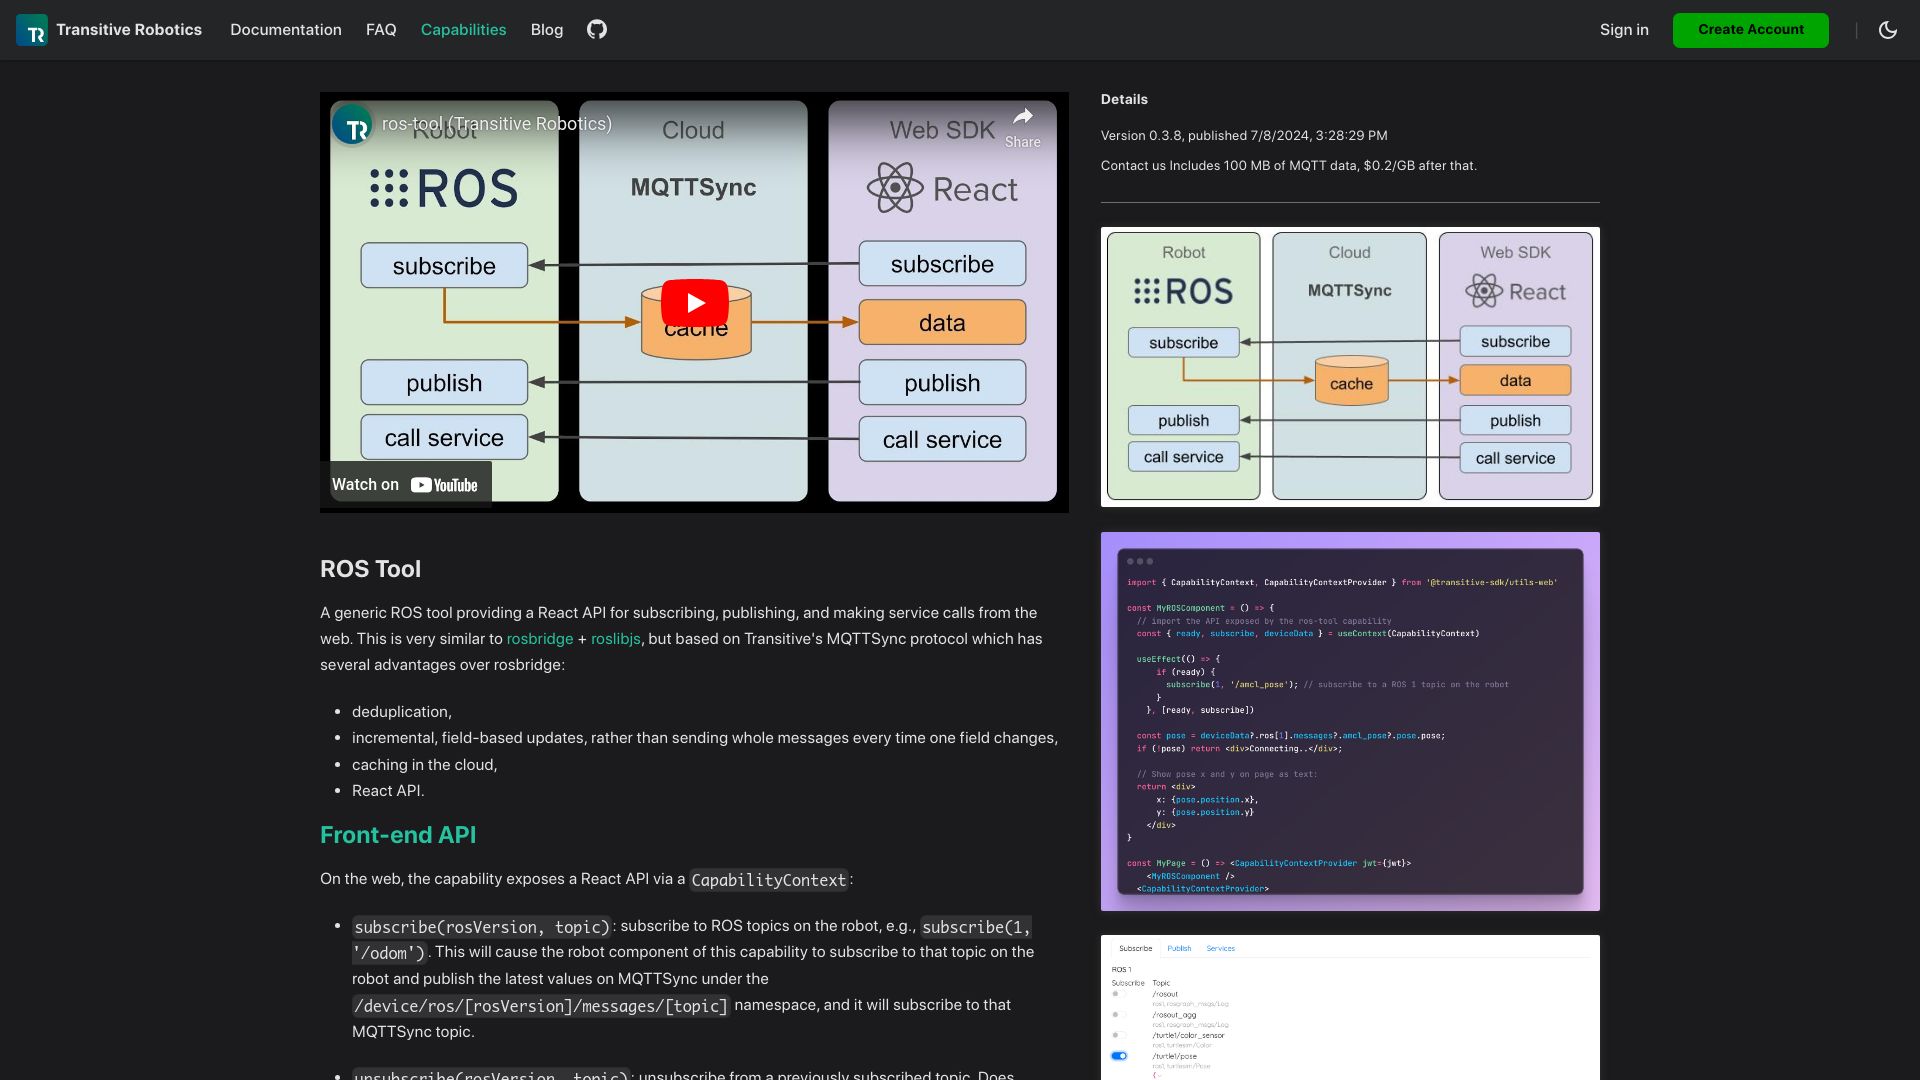Click the Share arrow on the video
Screen dimensions: 1920x1080
tap(1022, 127)
